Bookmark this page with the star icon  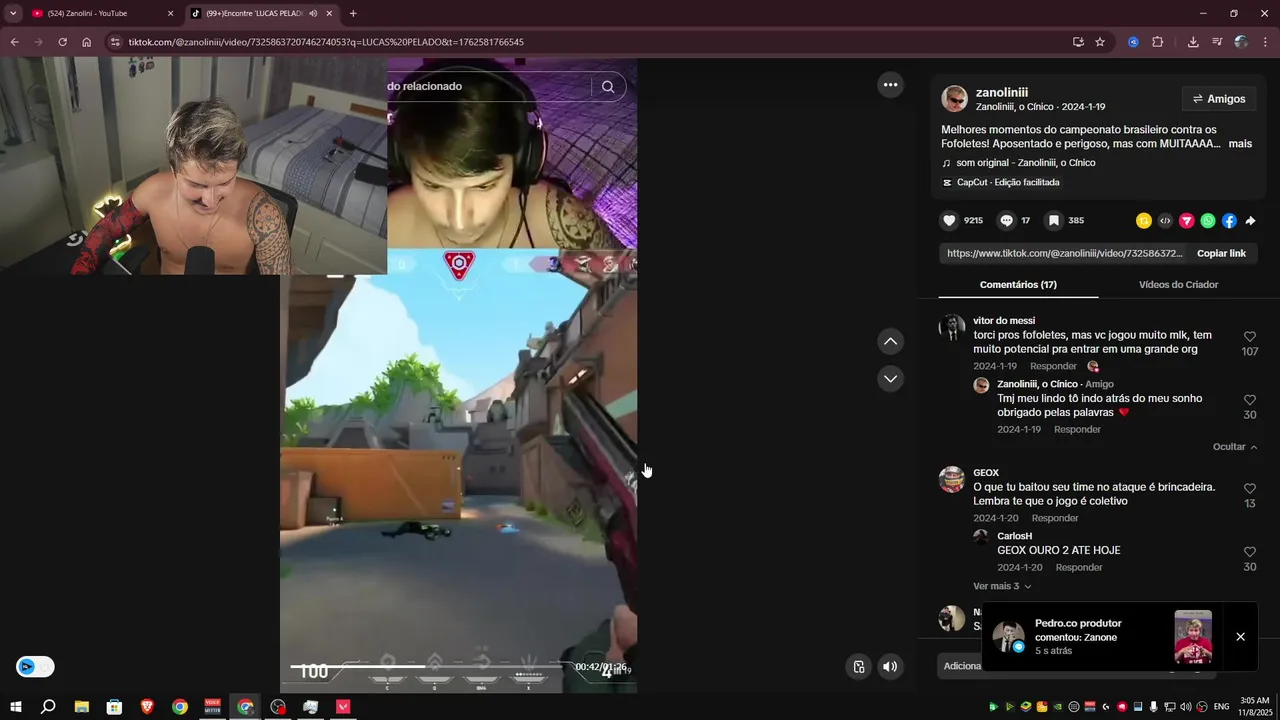pyautogui.click(x=1100, y=42)
